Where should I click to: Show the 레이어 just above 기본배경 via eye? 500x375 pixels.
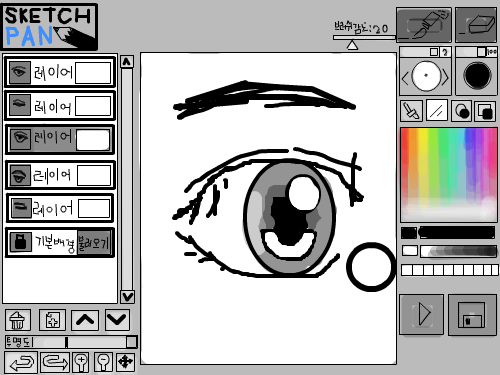click(x=21, y=208)
